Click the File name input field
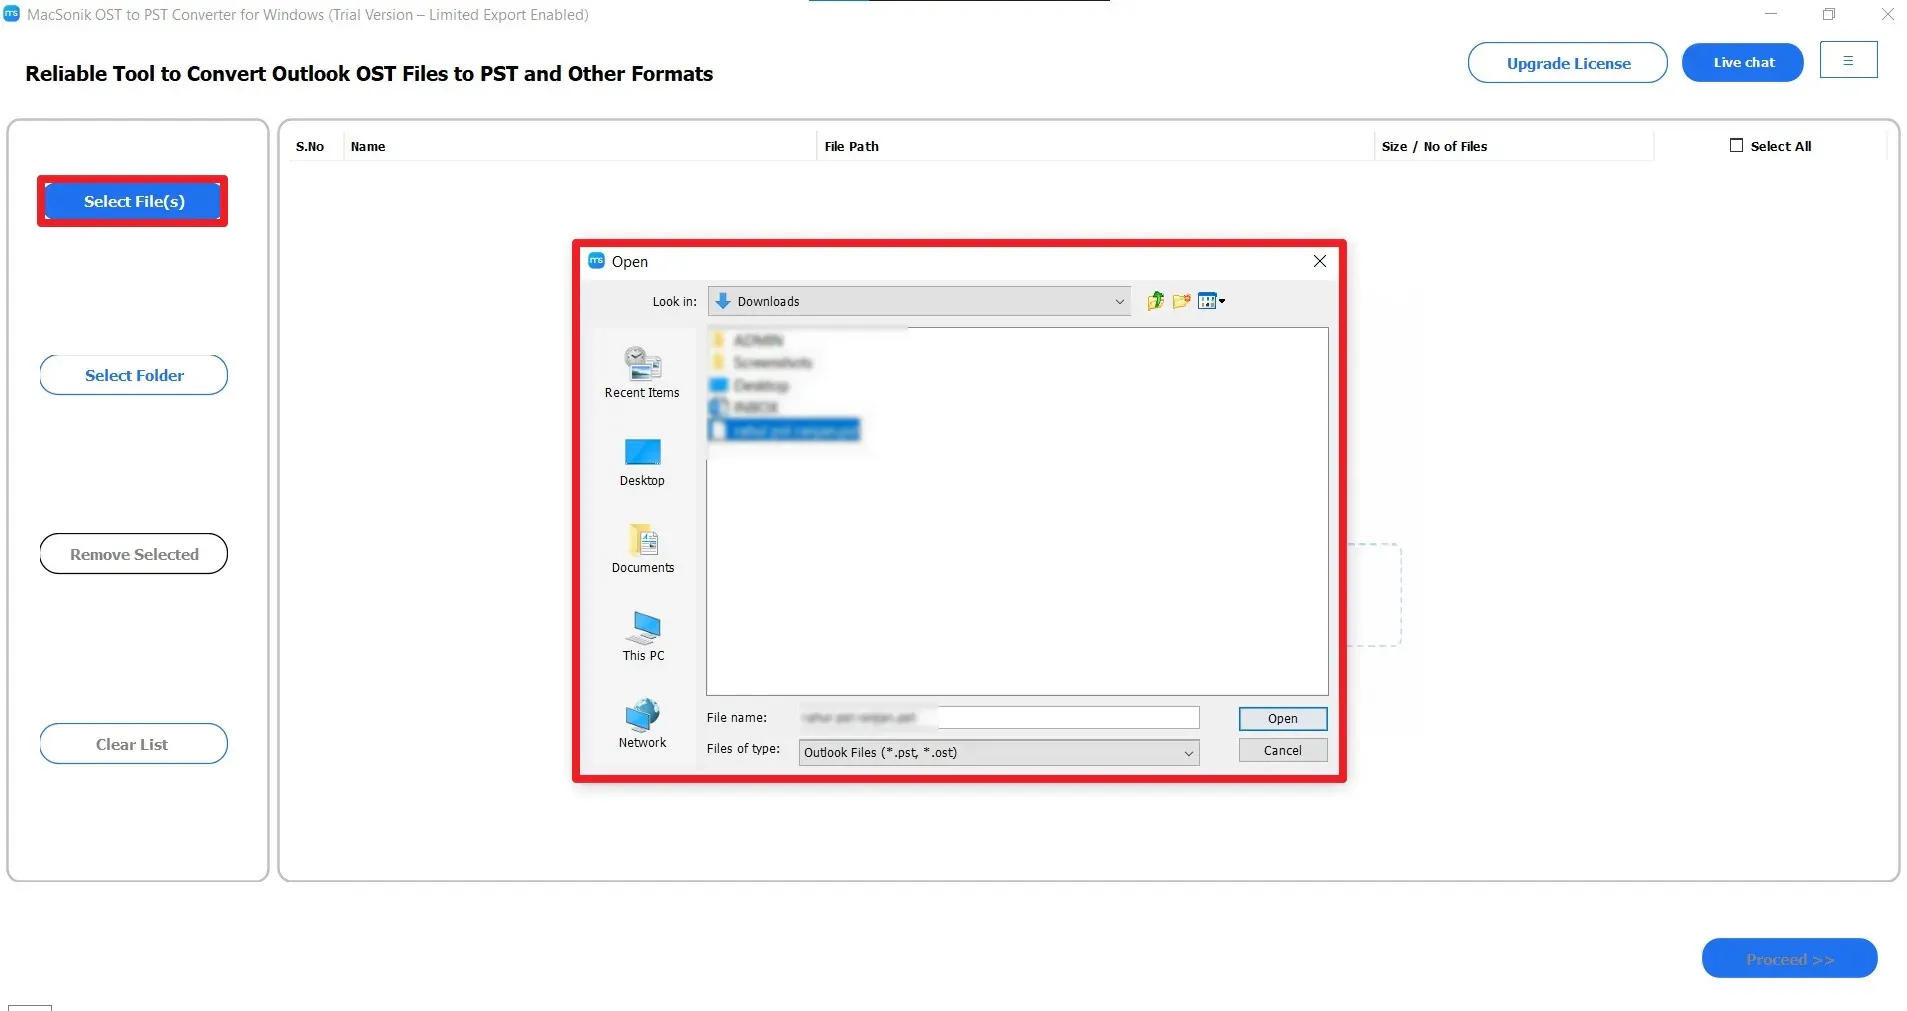 999,718
